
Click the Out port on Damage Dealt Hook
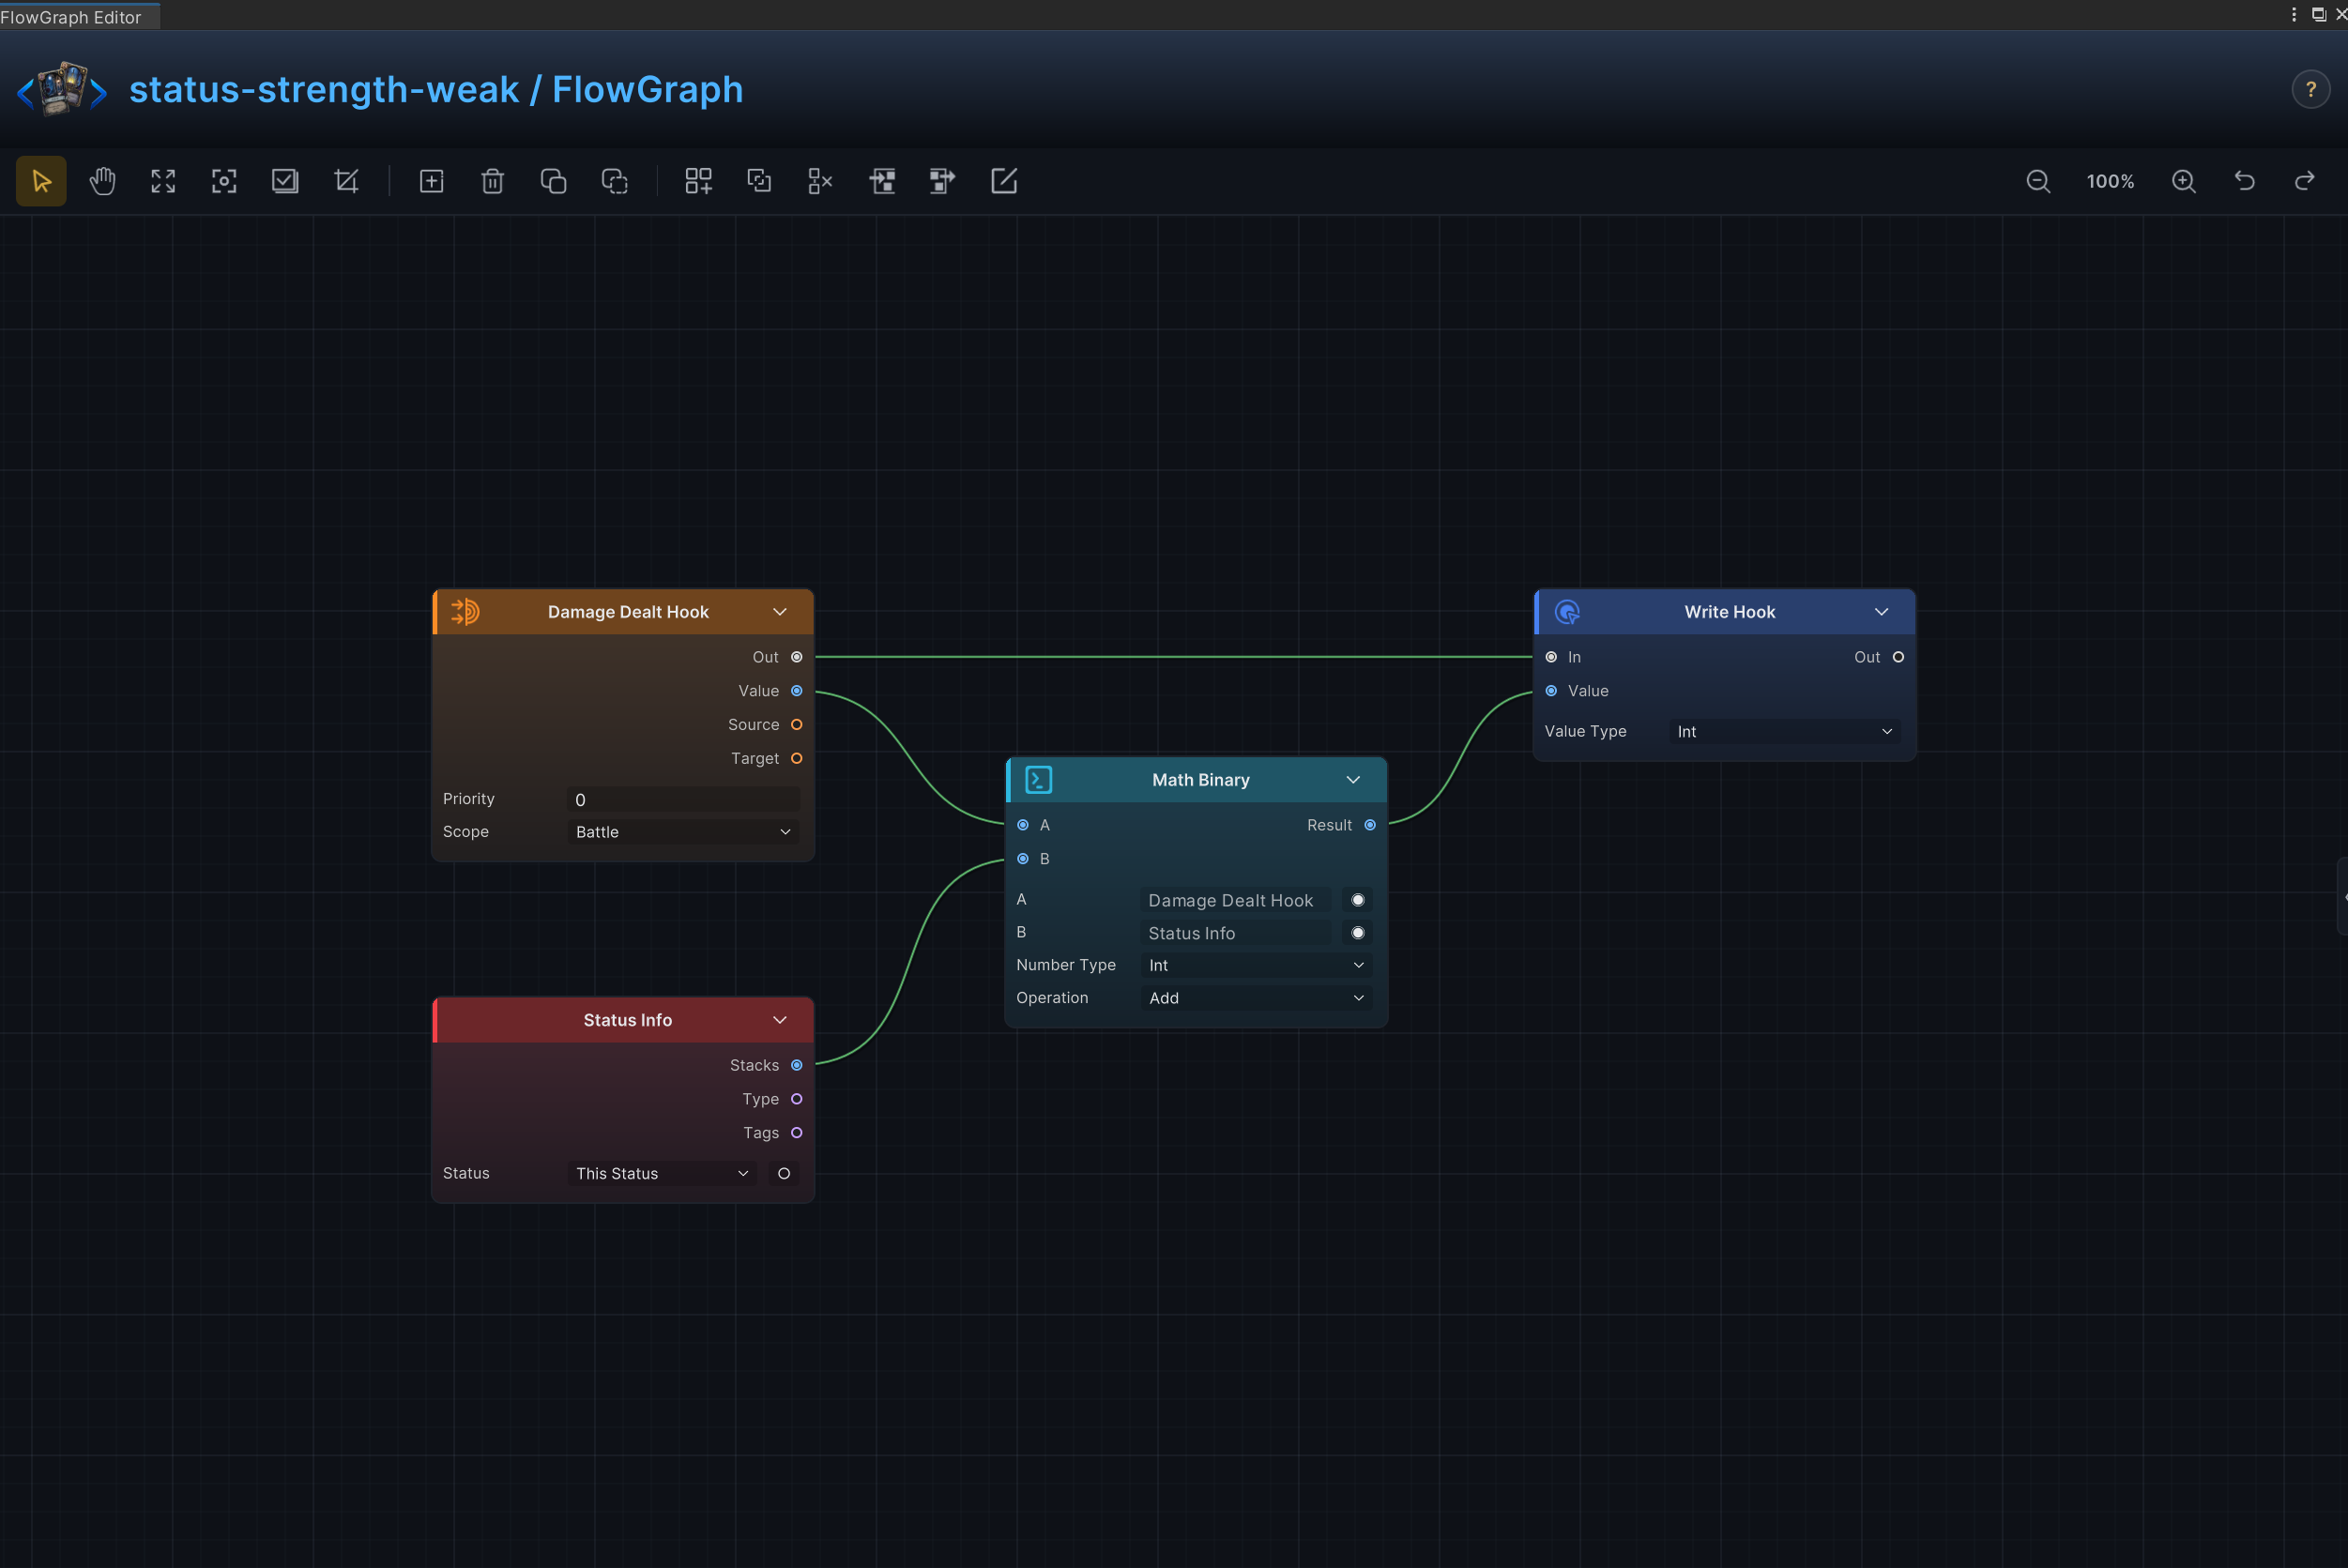coord(797,657)
